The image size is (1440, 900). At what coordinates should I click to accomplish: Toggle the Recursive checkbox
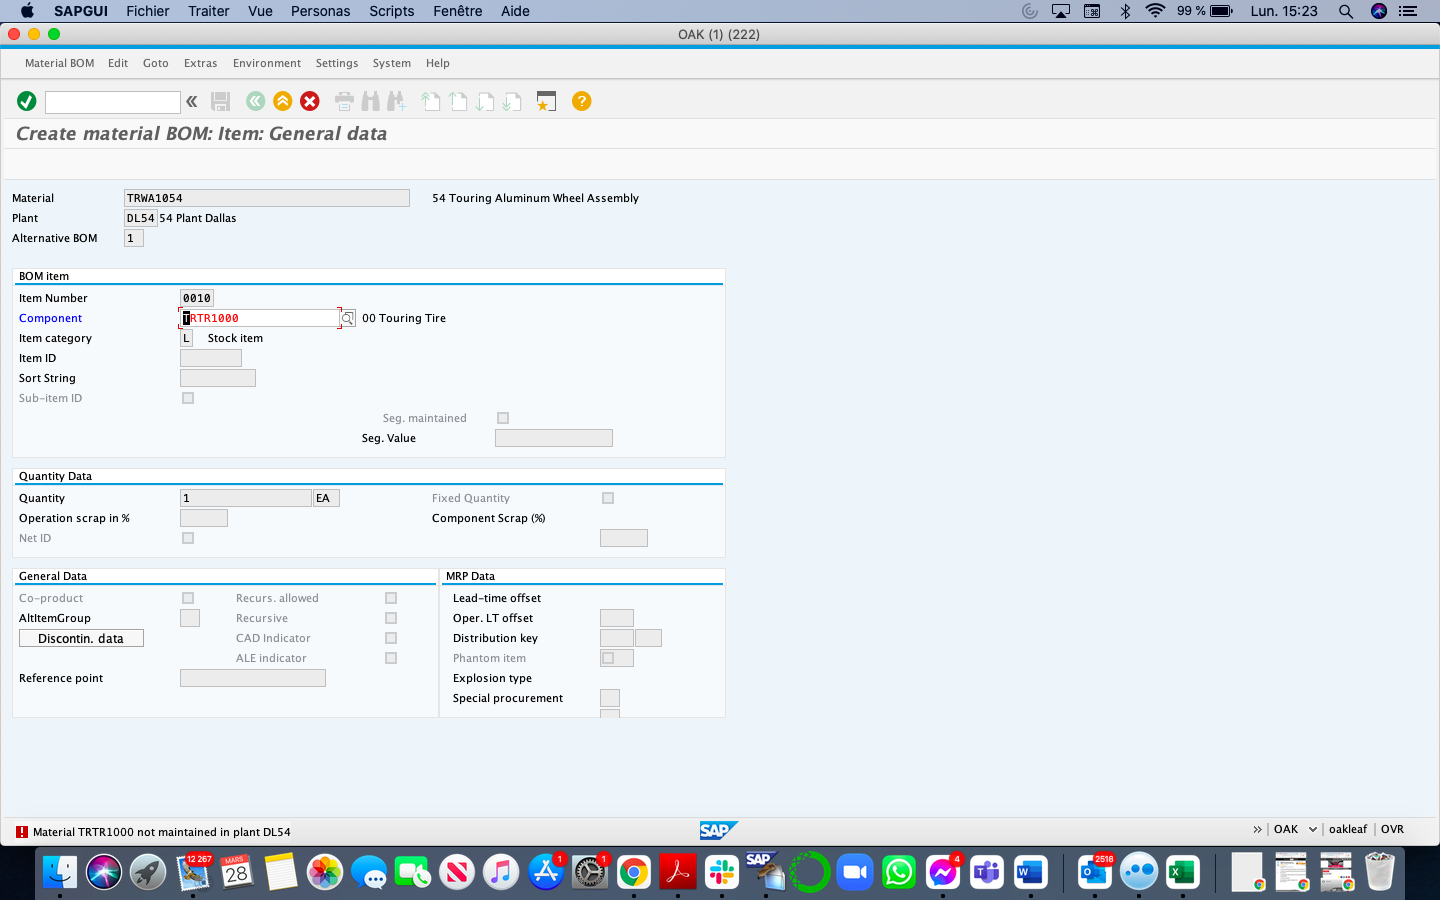coord(391,618)
